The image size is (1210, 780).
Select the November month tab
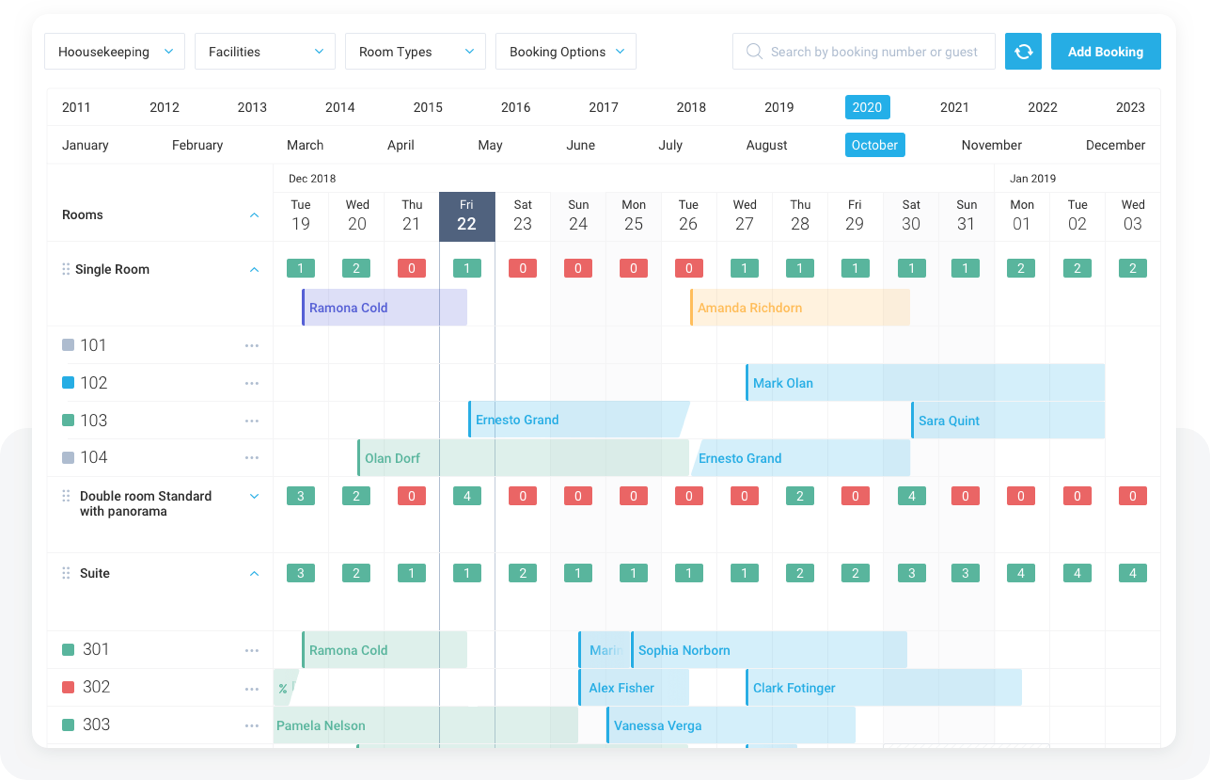coord(991,146)
